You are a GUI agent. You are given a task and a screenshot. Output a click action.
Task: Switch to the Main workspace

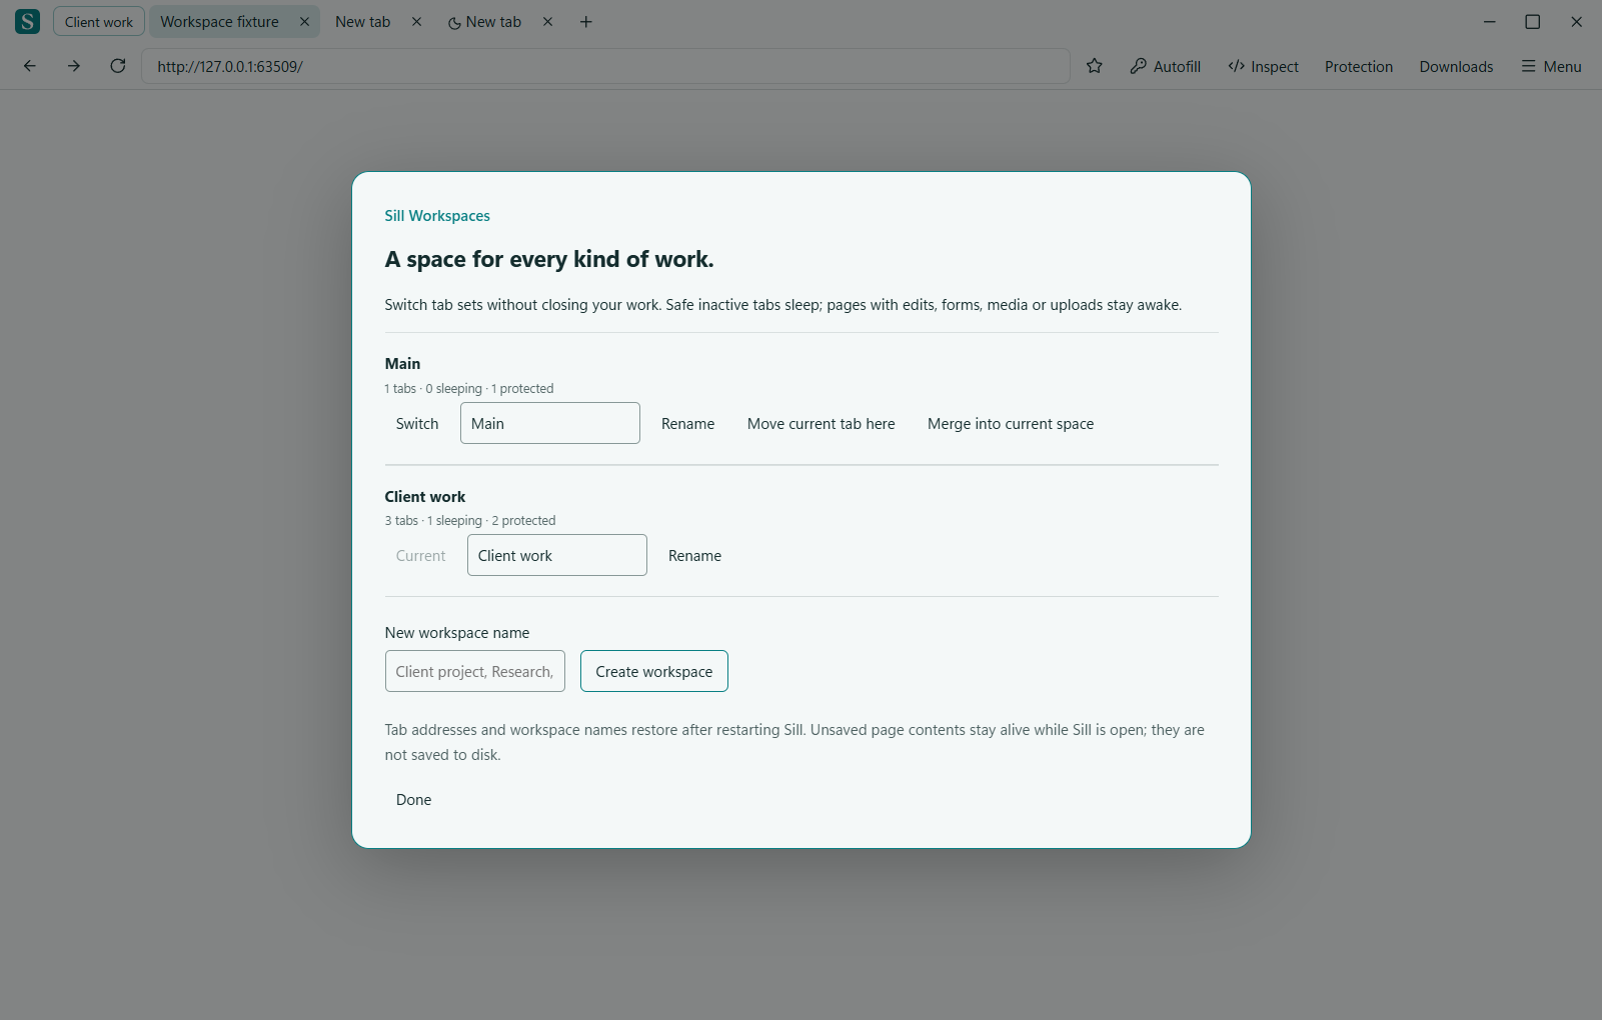[417, 424]
